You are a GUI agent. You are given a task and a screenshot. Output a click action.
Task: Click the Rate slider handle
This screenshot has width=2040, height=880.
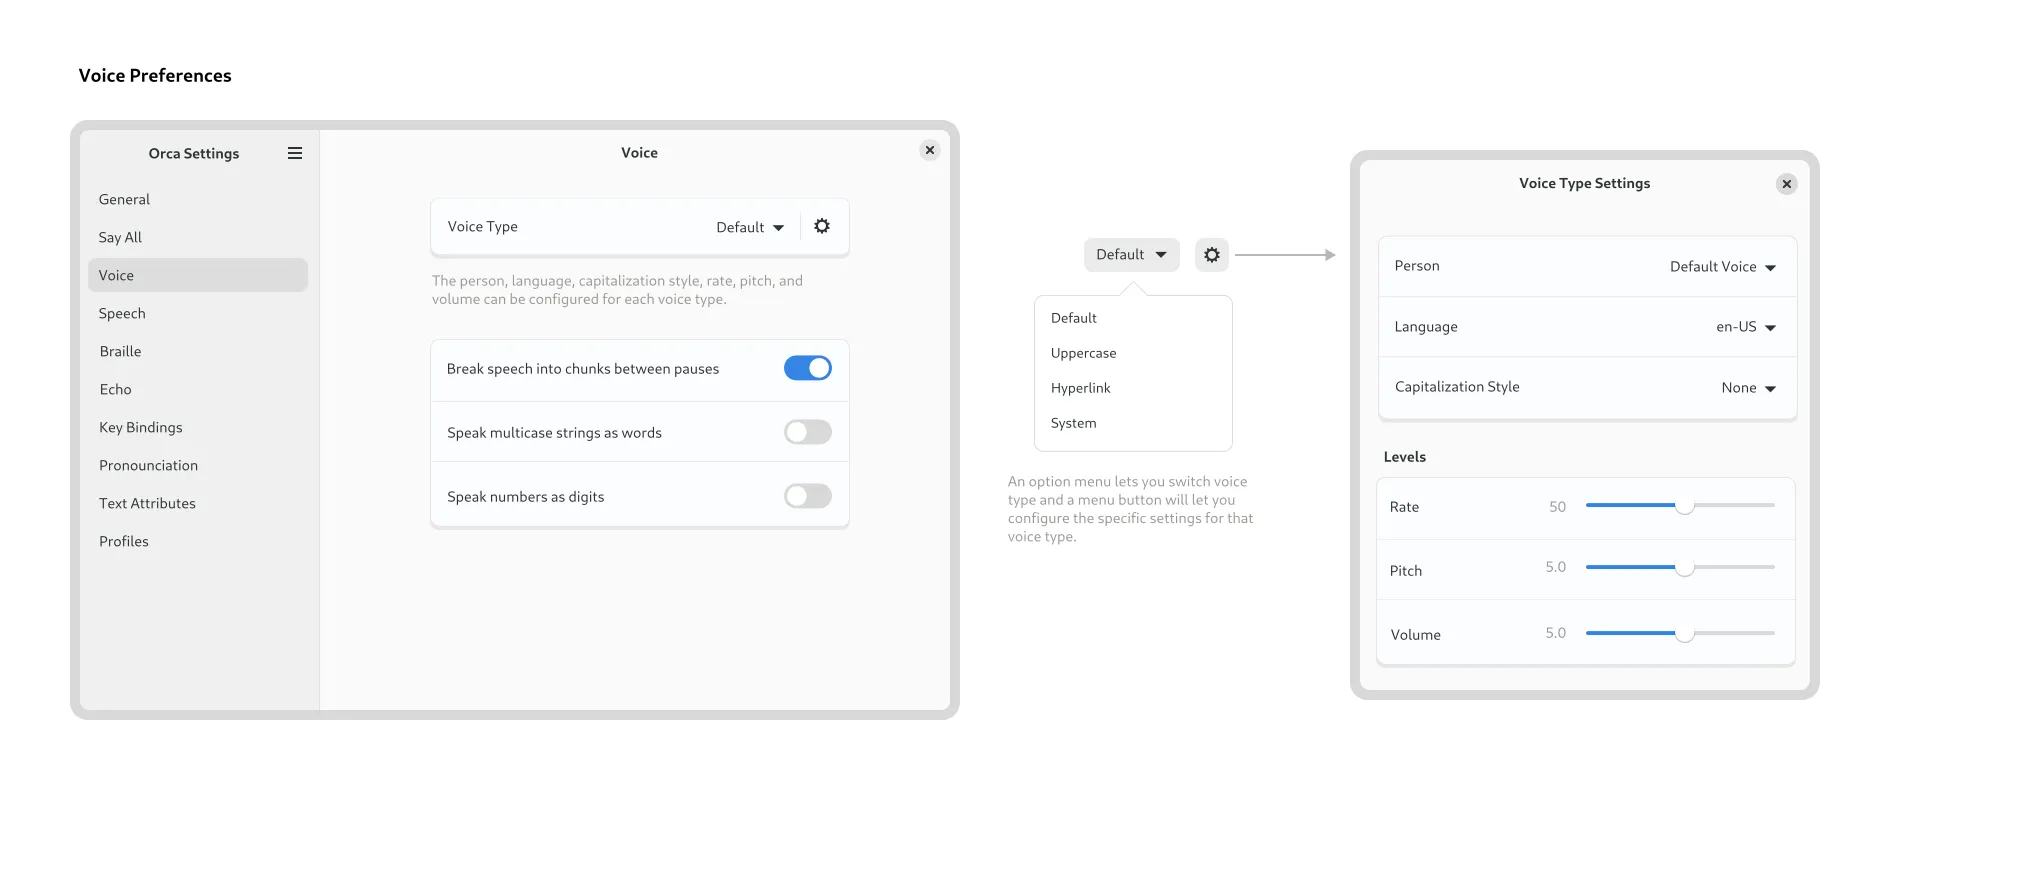[1685, 506]
